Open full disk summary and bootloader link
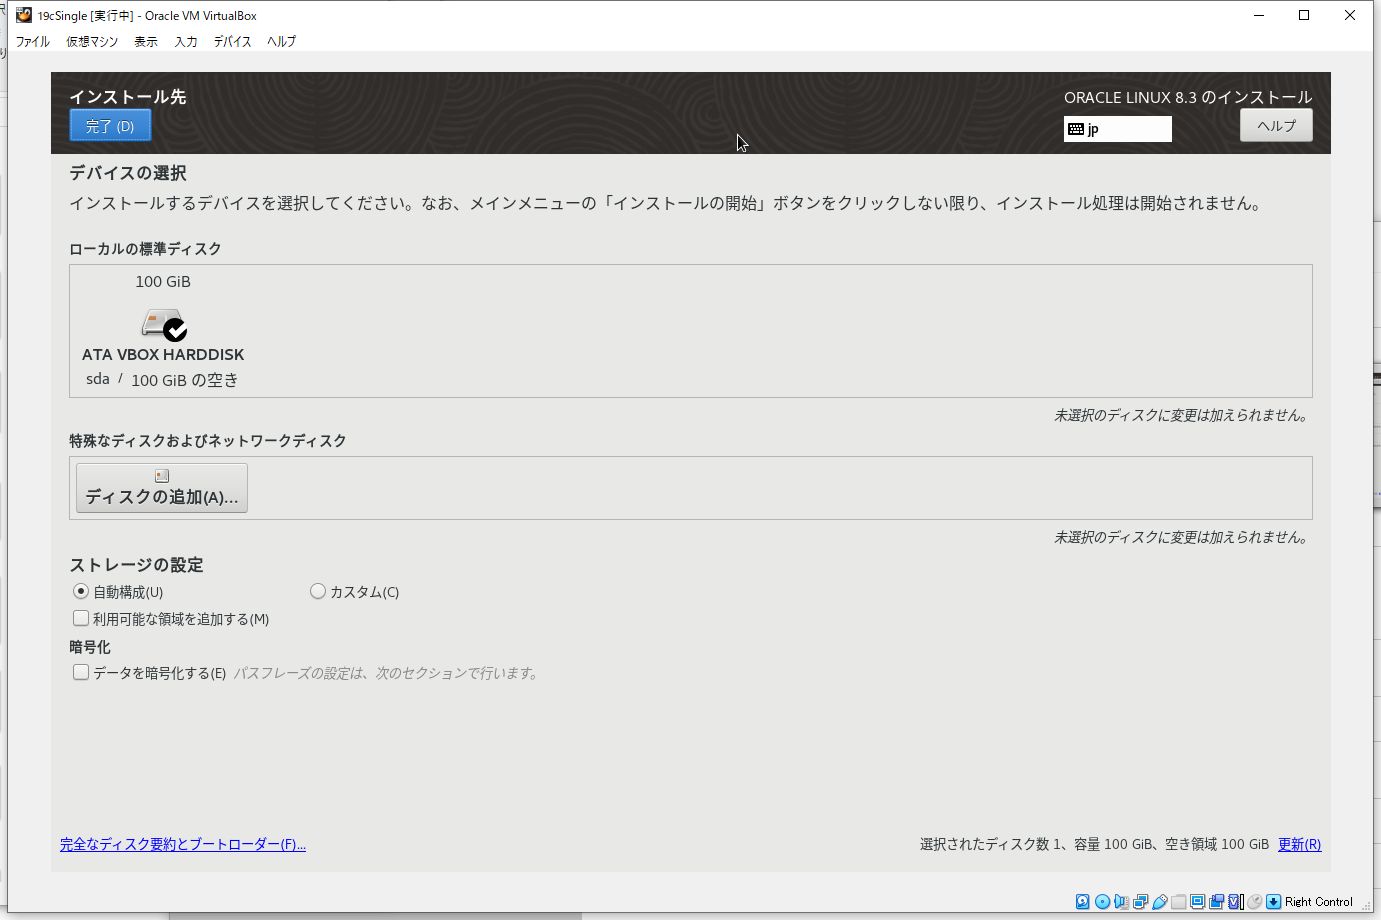 (183, 845)
